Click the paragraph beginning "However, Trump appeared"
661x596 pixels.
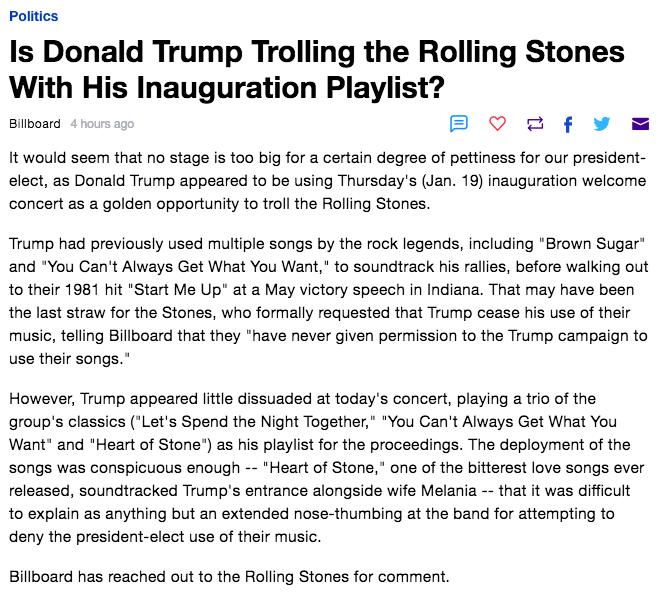327,468
